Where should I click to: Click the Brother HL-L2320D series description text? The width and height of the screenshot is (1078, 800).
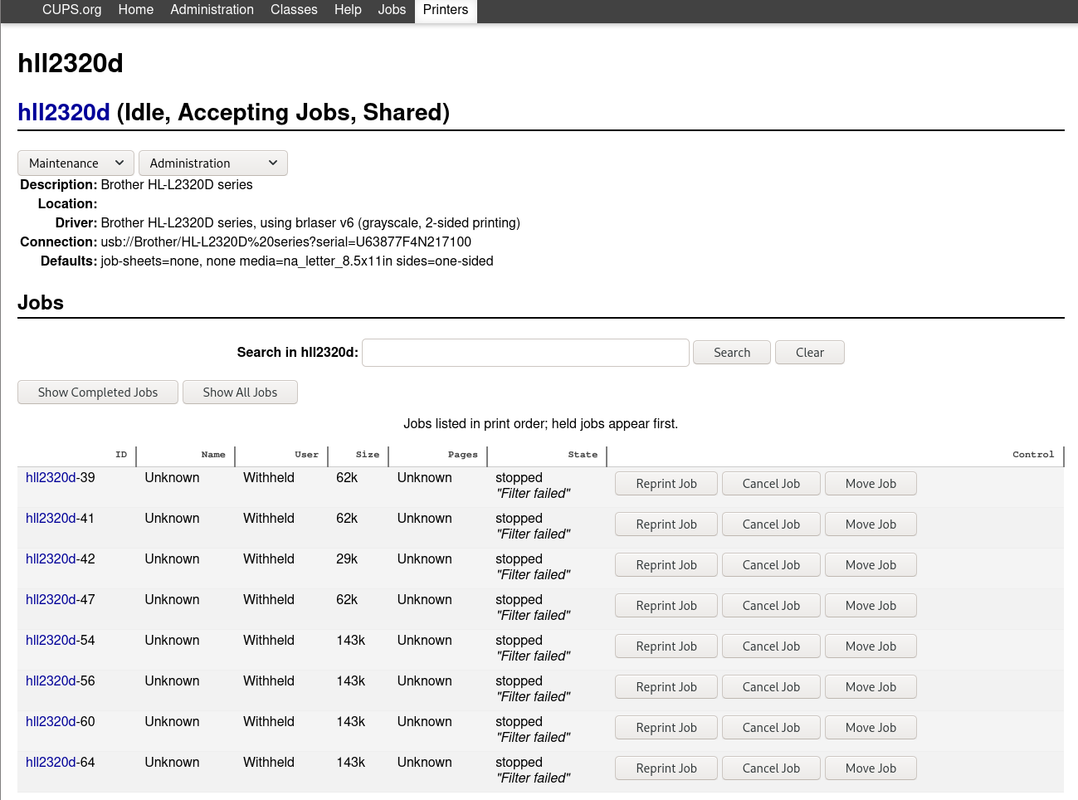point(177,185)
